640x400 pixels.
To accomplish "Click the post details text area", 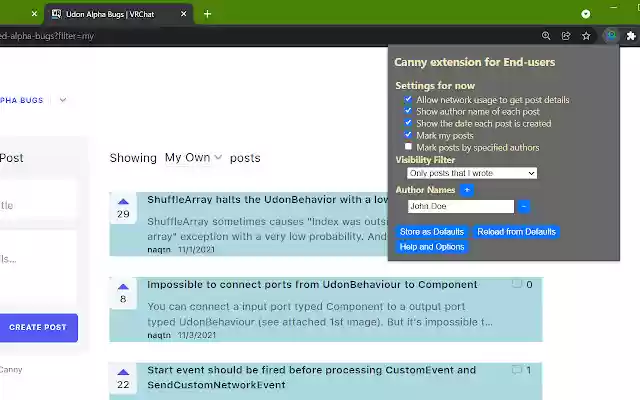I will pos(38,267).
